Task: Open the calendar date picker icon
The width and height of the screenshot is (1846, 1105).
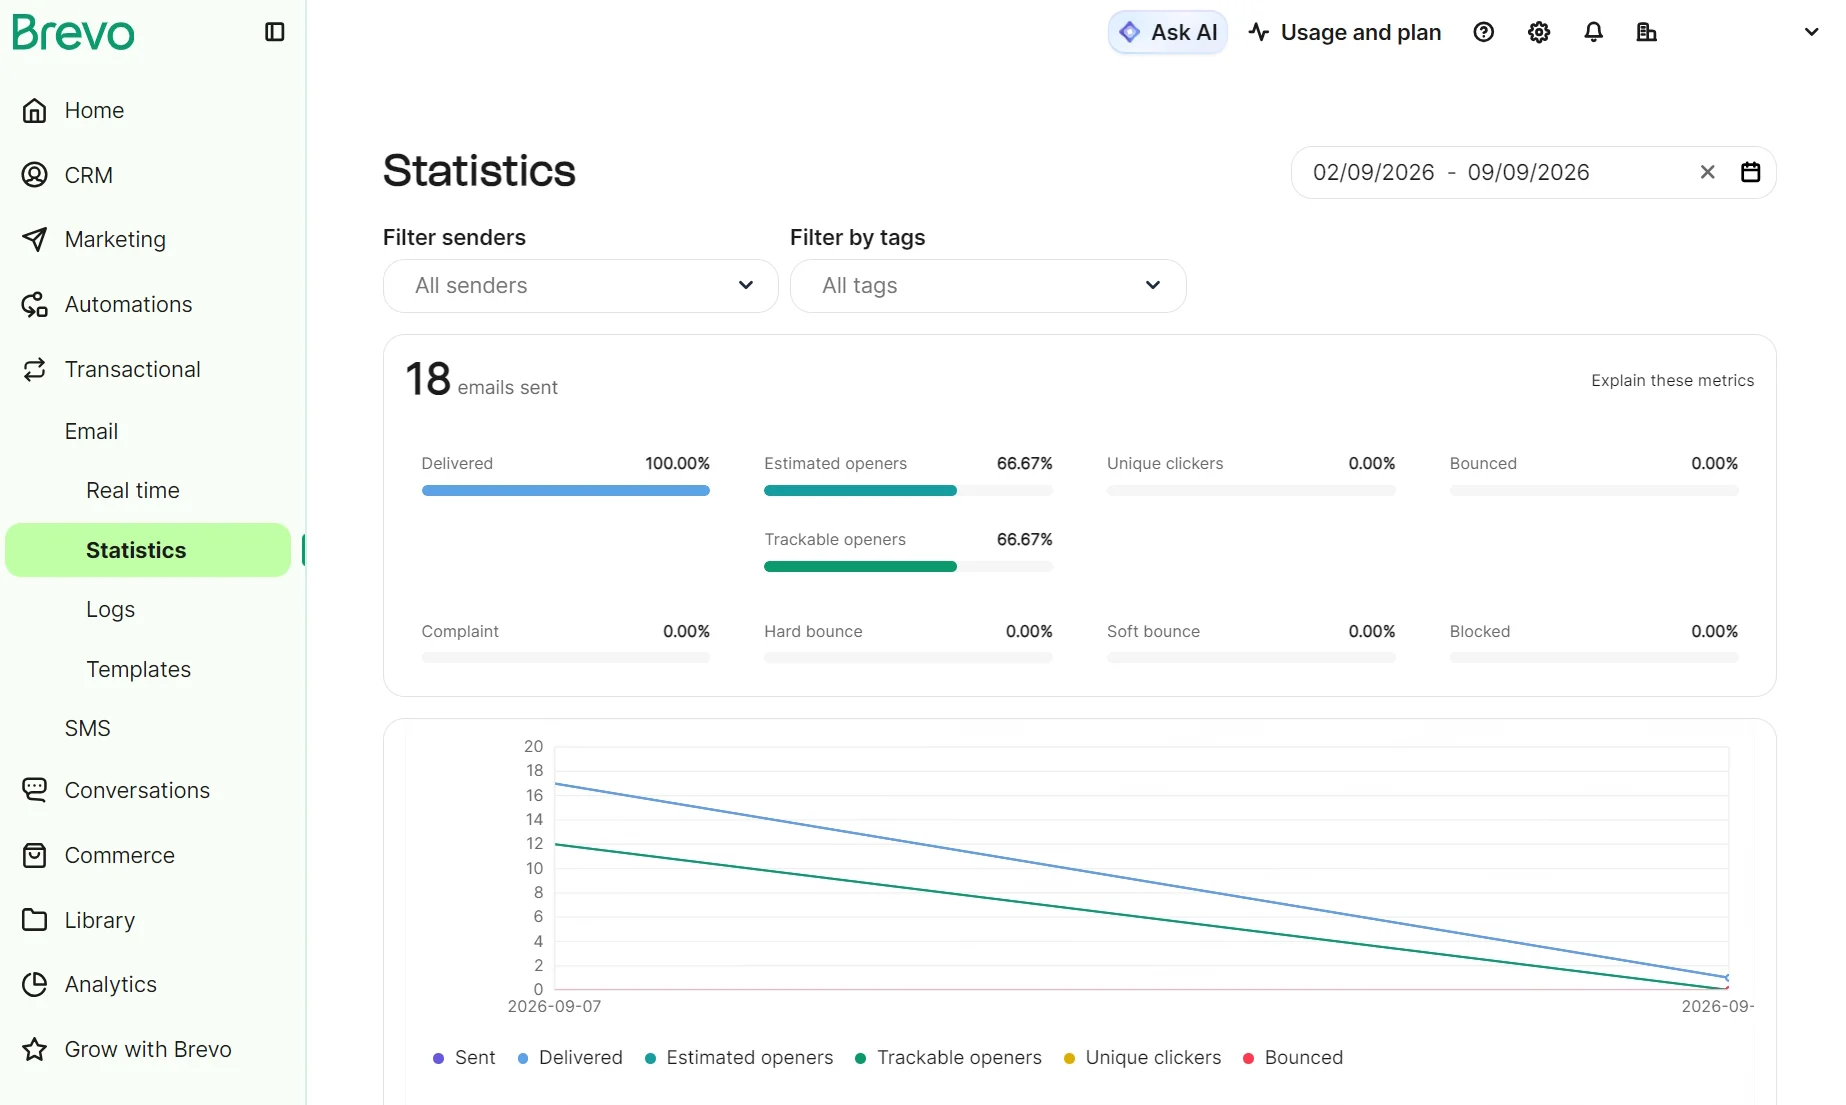Action: 1751,172
